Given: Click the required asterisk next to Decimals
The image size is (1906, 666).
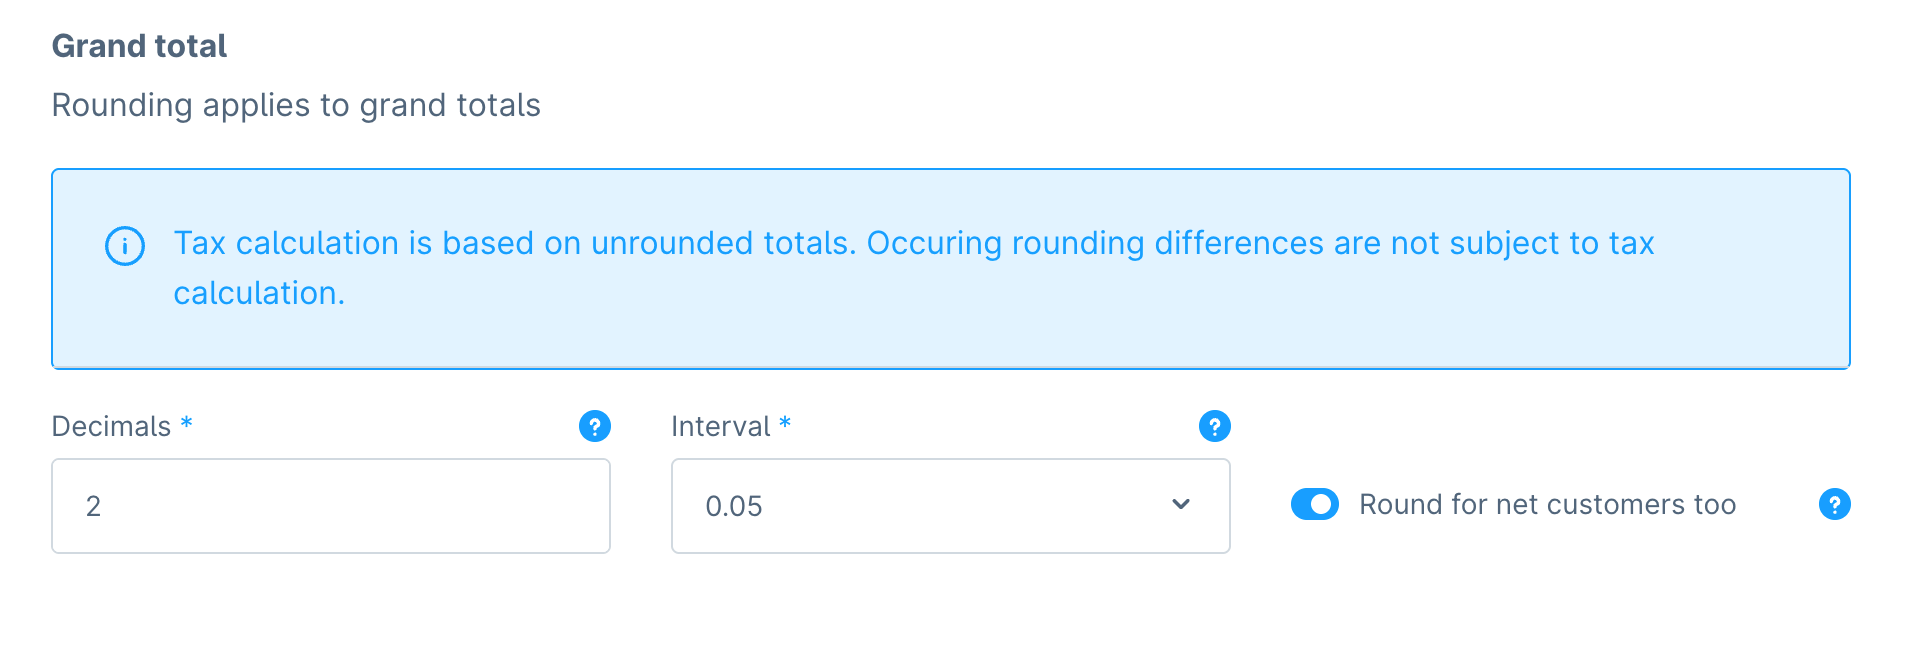Looking at the screenshot, I should tap(186, 424).
